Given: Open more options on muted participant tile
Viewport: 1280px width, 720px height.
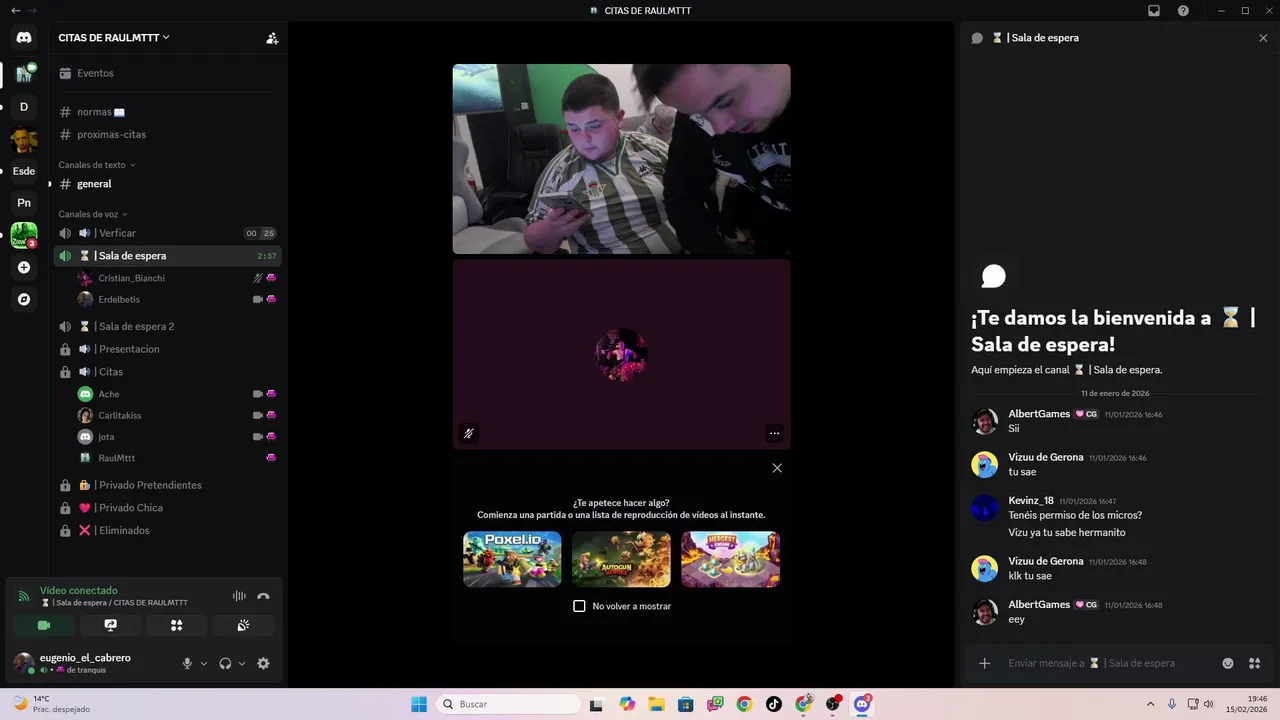Looking at the screenshot, I should pos(774,433).
